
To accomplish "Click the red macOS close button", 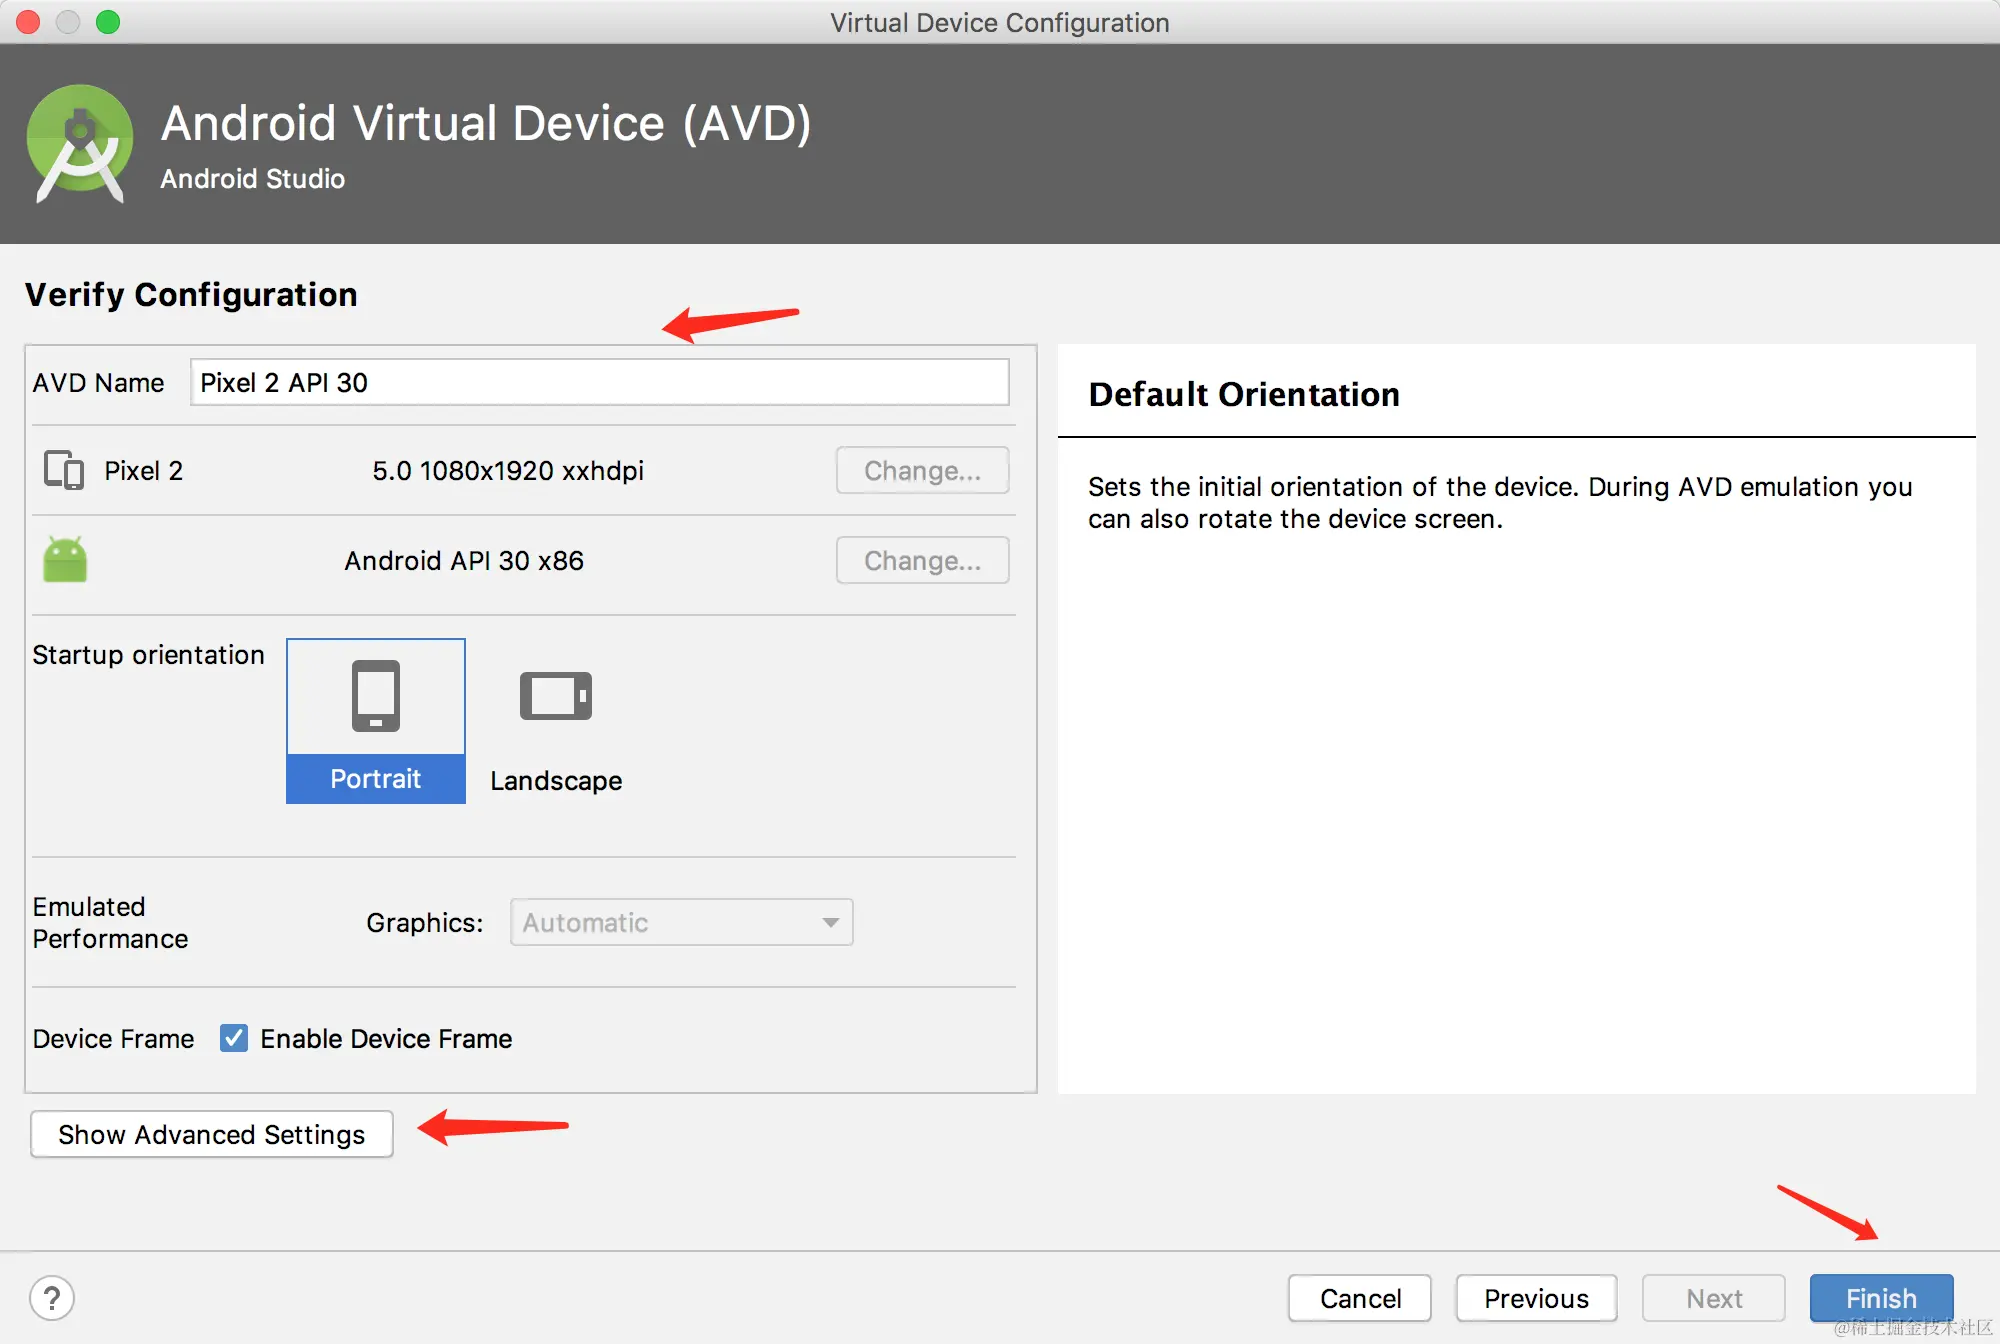I will pos(28,22).
